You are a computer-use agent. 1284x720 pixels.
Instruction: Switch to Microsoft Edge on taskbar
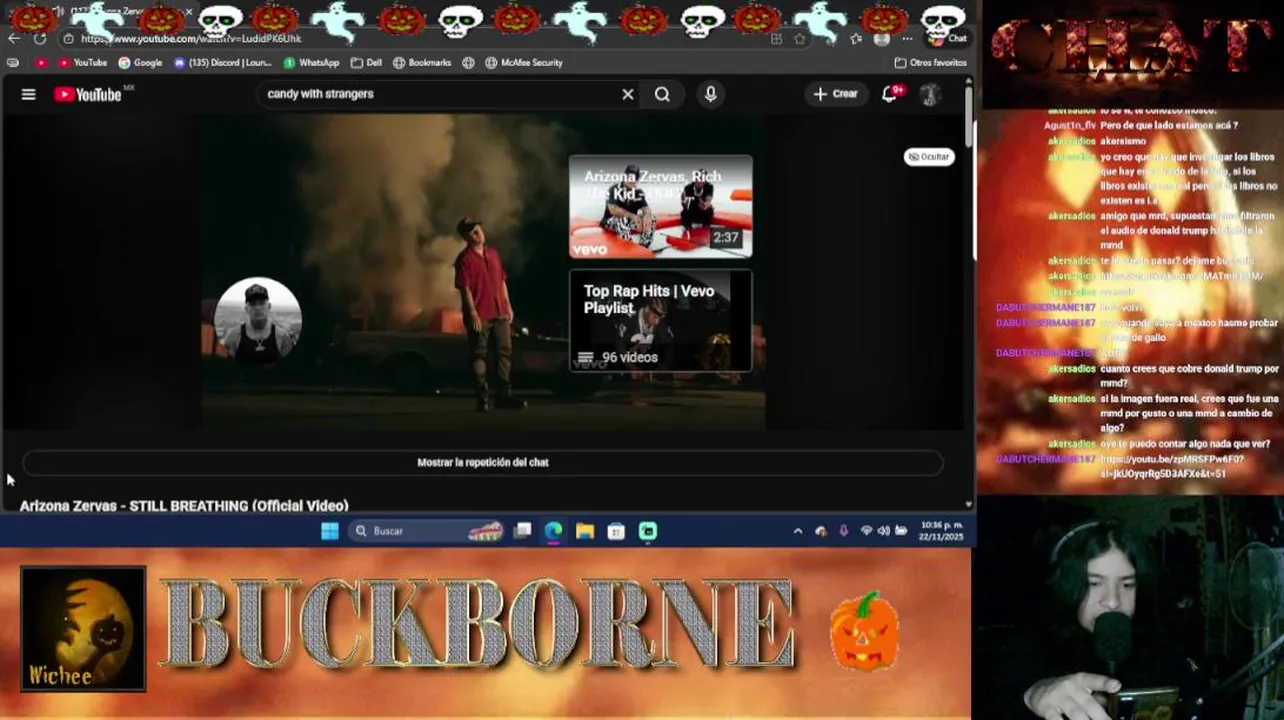(553, 531)
